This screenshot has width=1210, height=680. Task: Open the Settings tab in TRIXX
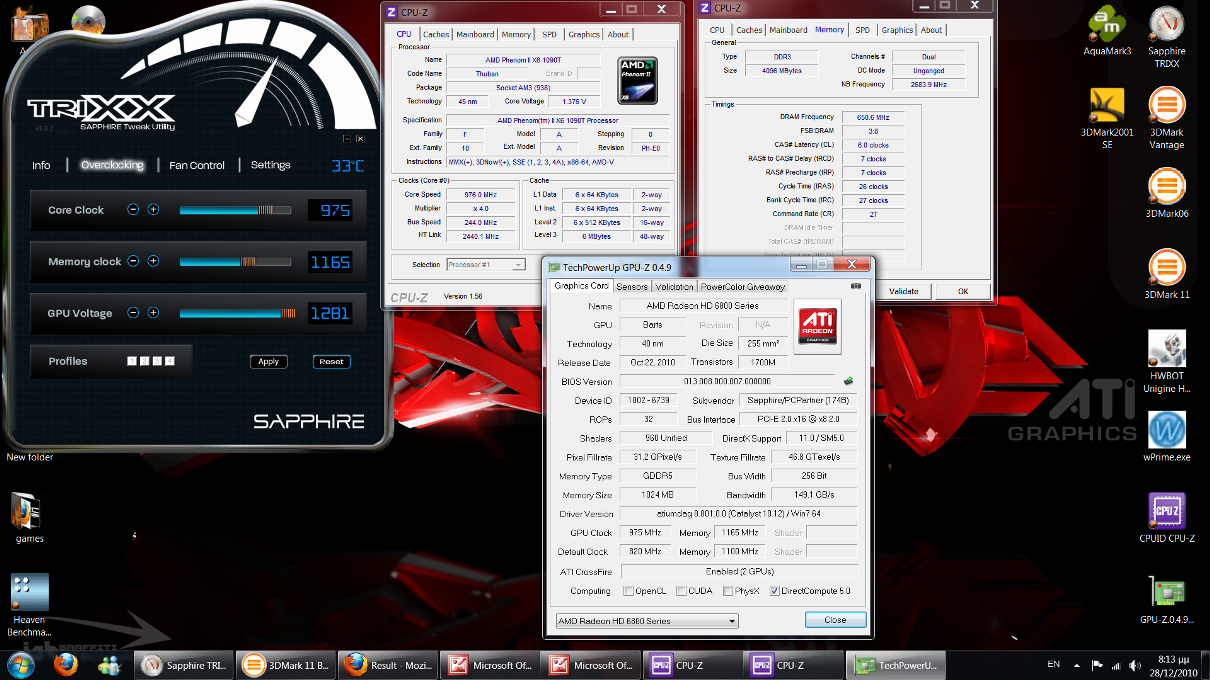(x=270, y=165)
